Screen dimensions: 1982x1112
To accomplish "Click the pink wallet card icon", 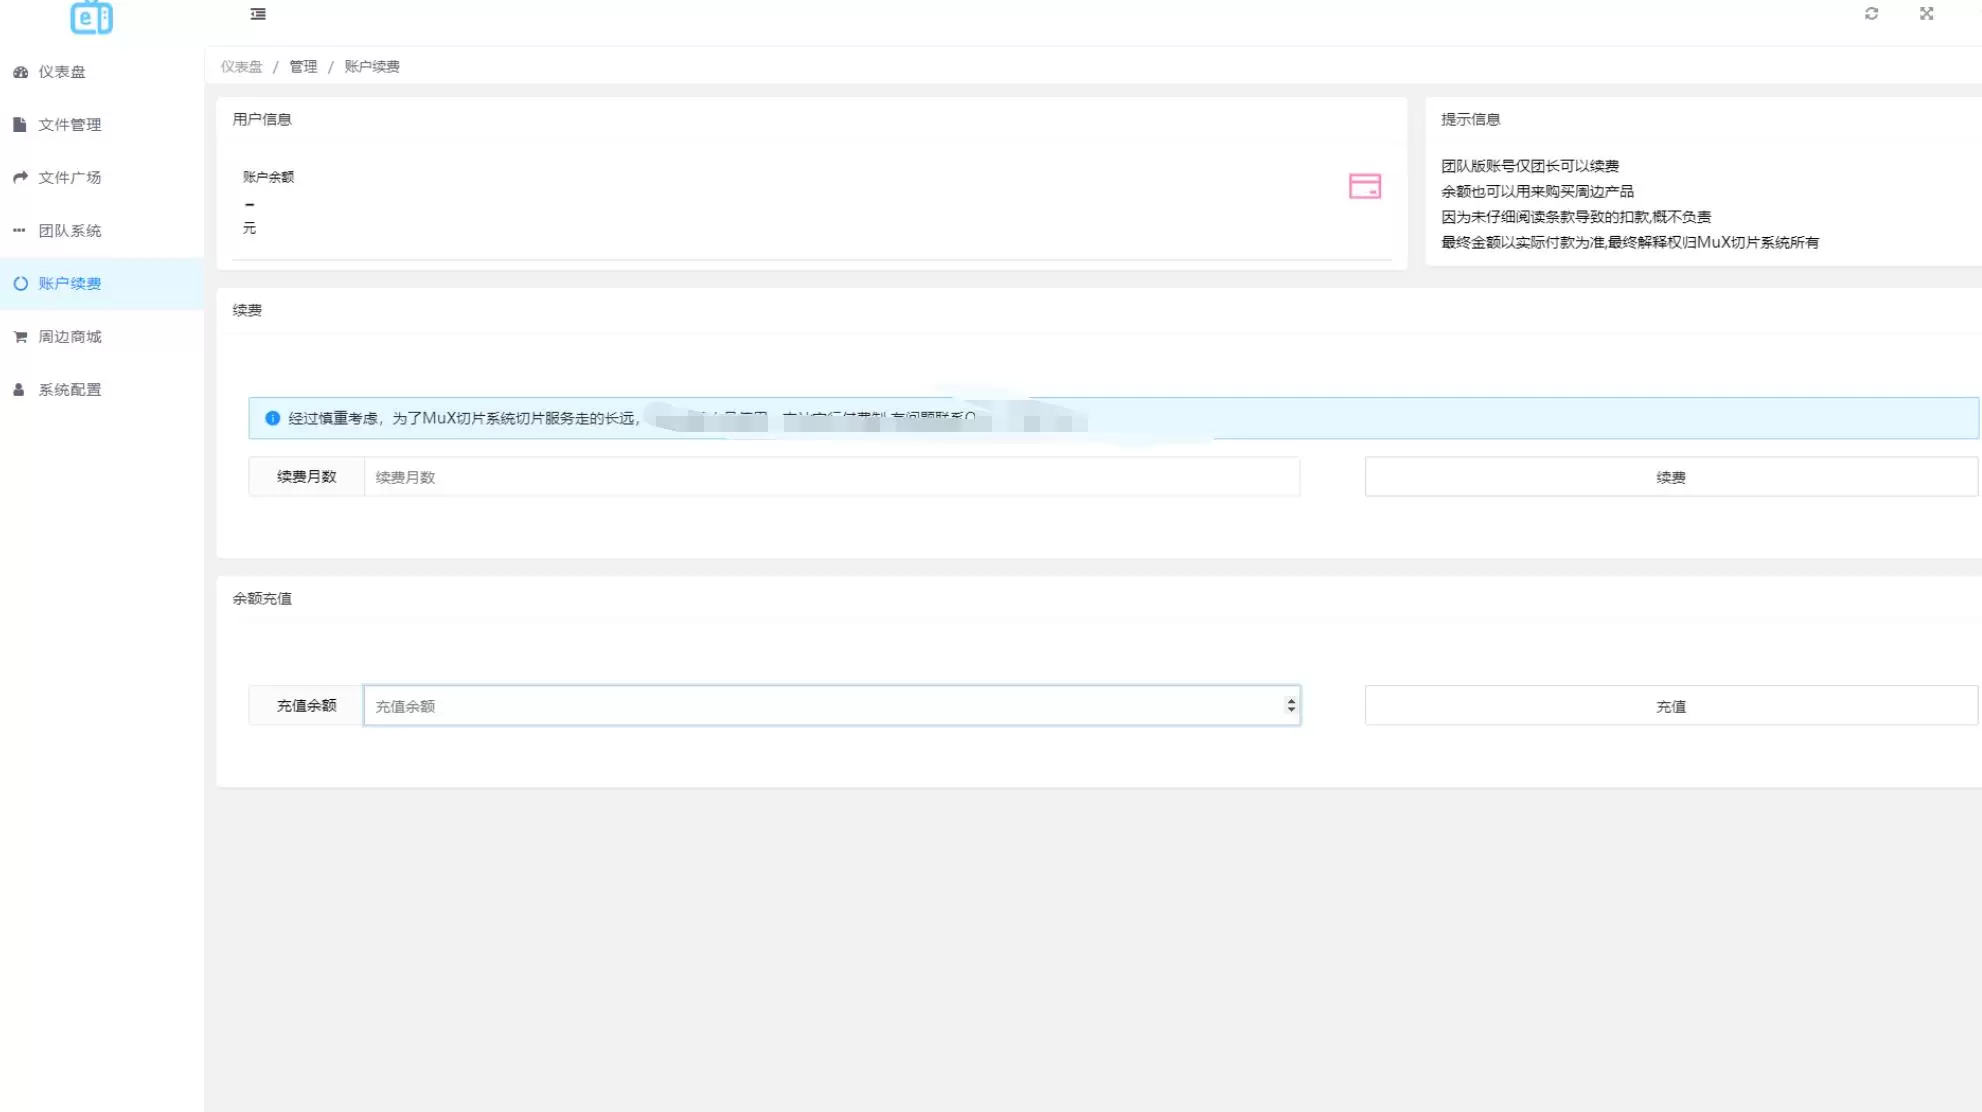I will pos(1364,186).
